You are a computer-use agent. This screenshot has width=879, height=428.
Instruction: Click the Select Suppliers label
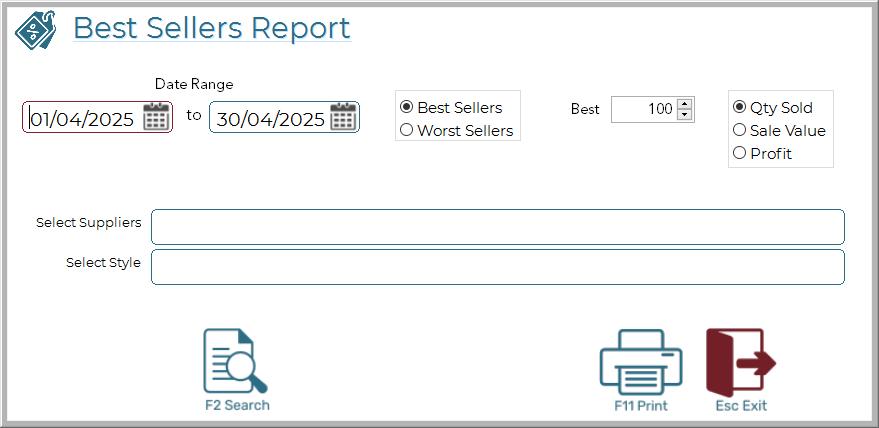tap(89, 223)
